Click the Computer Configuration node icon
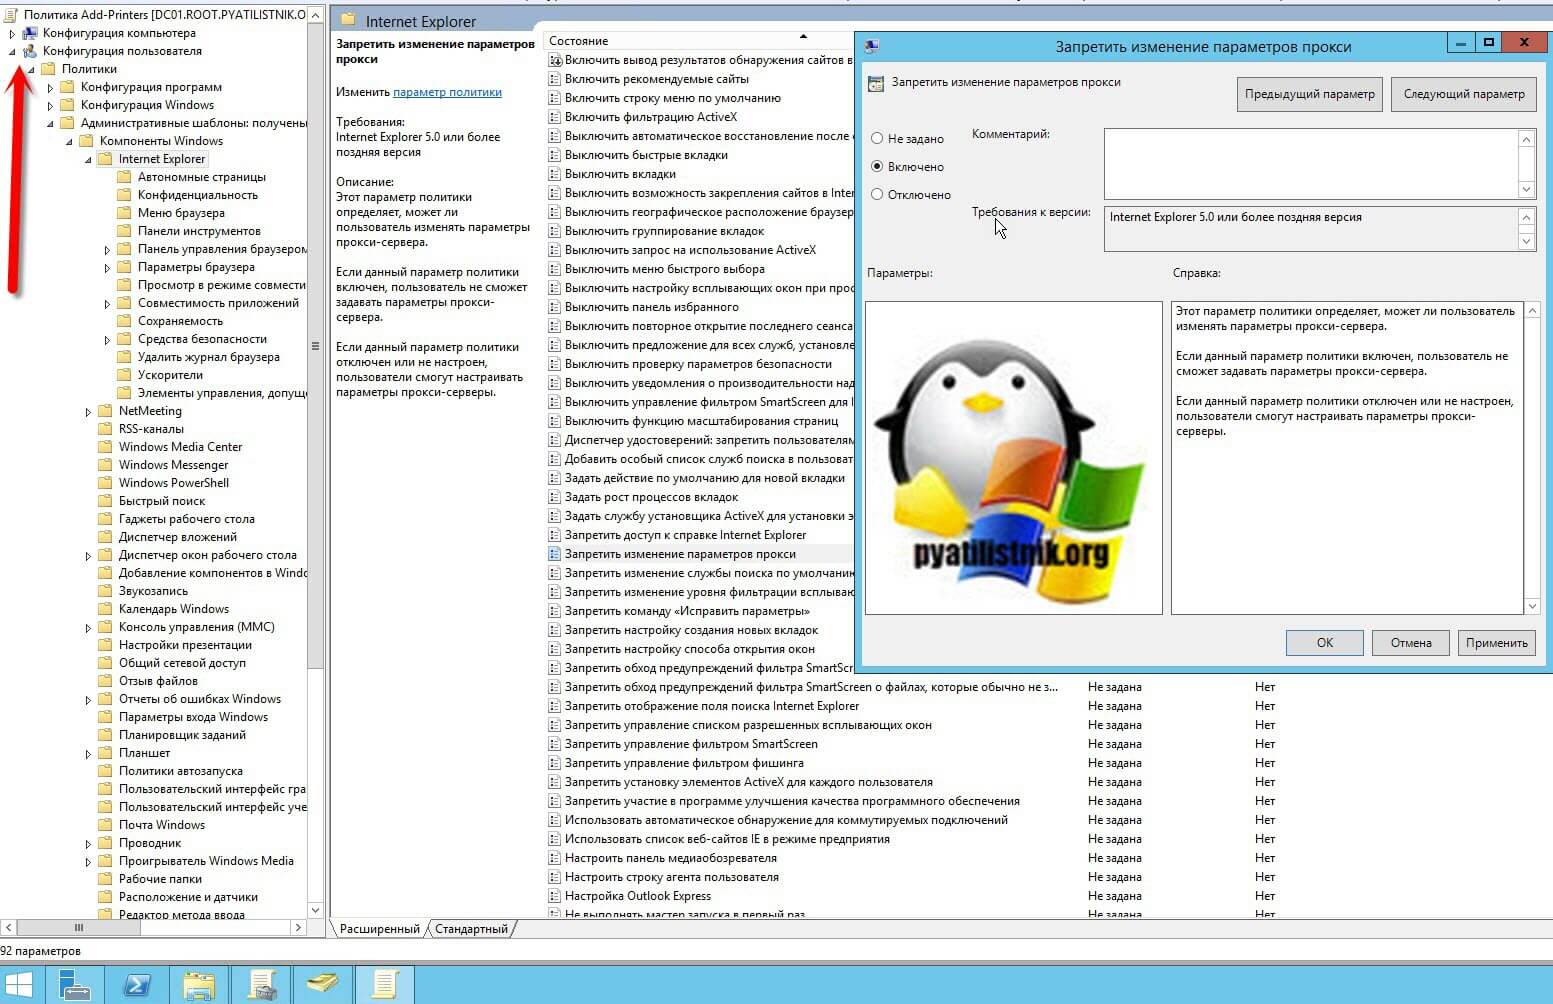This screenshot has height=1004, width=1553. [30, 33]
